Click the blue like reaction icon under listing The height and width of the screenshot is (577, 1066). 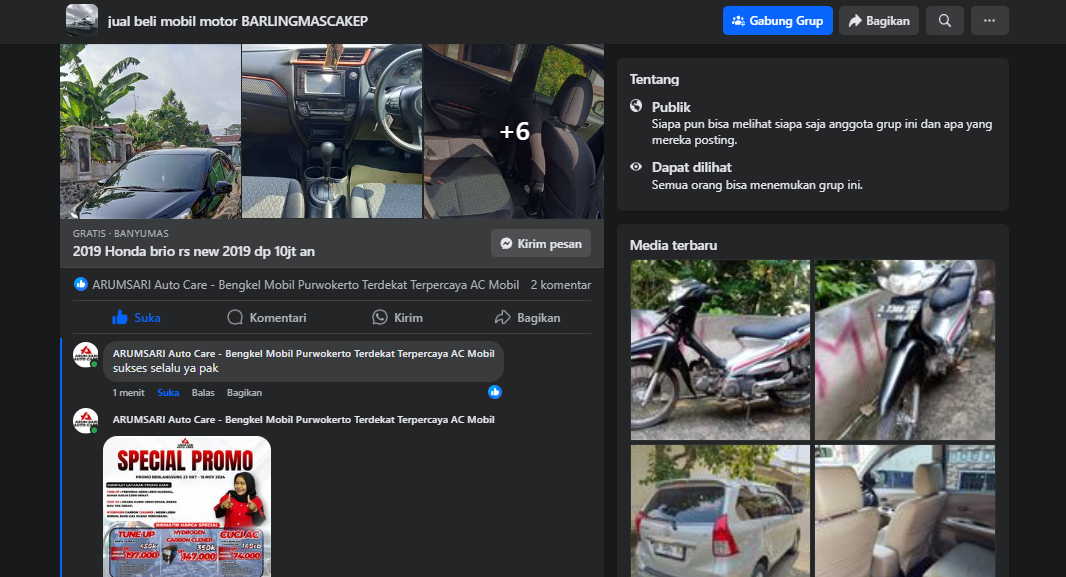click(x=80, y=284)
